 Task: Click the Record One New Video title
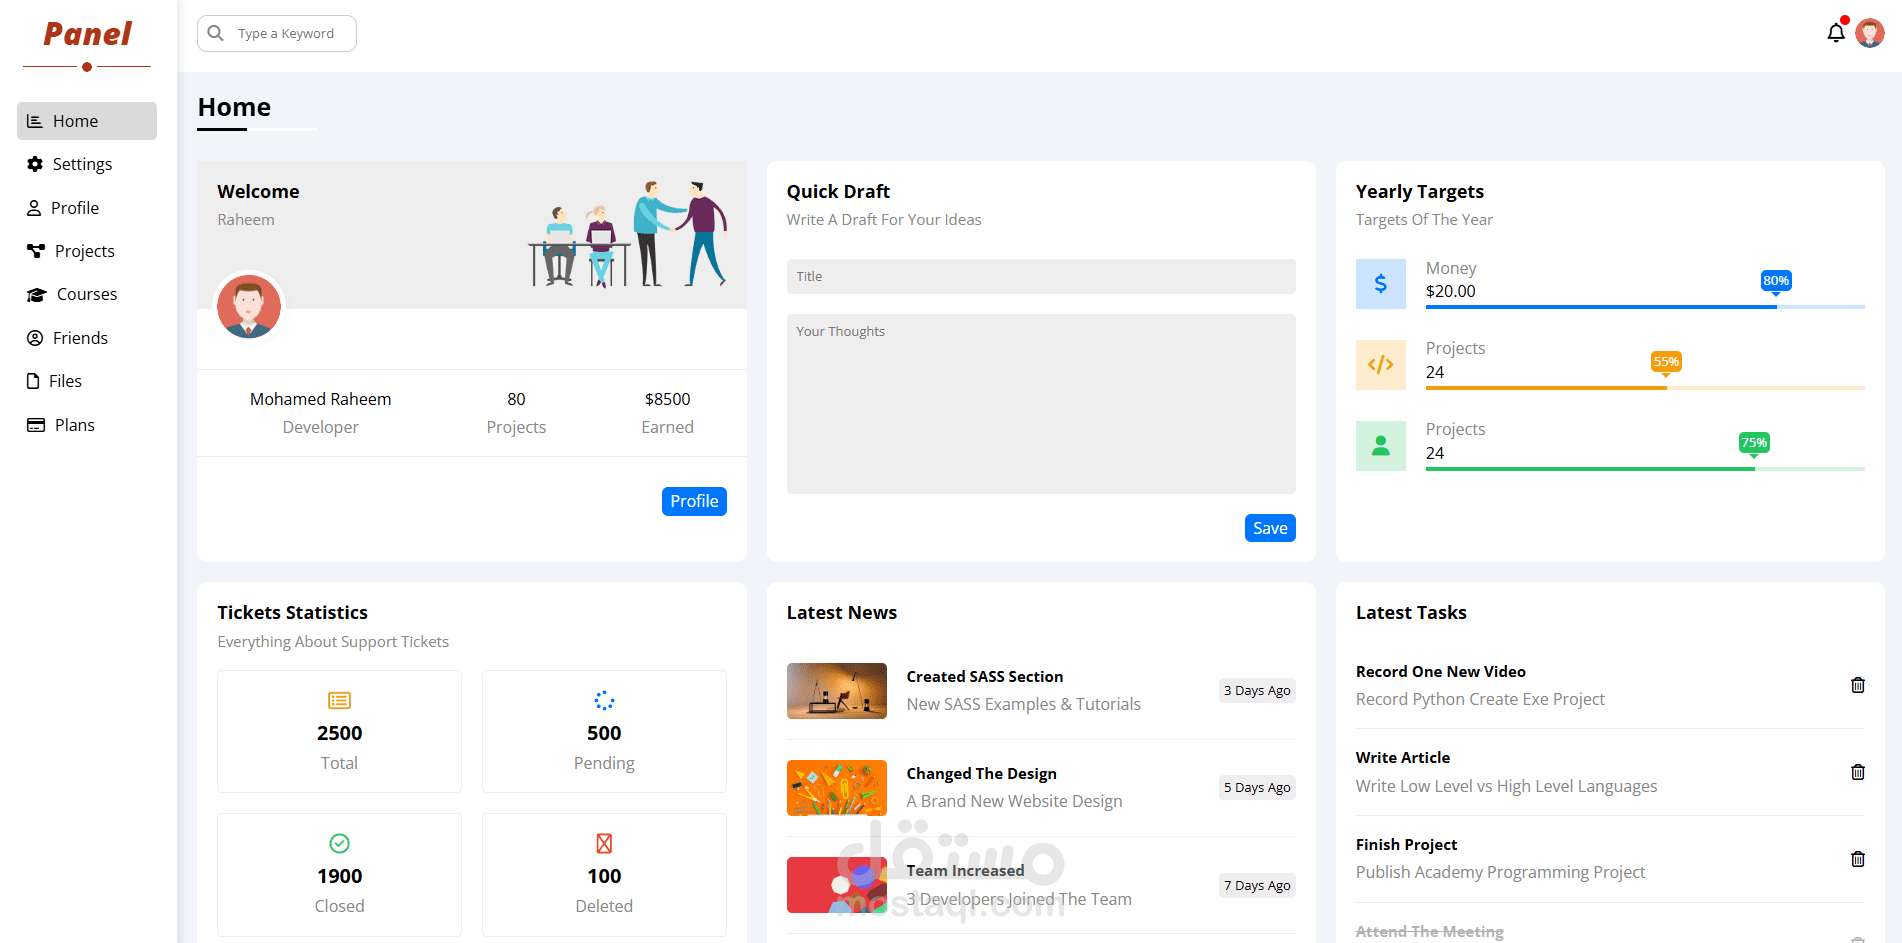[1441, 672]
